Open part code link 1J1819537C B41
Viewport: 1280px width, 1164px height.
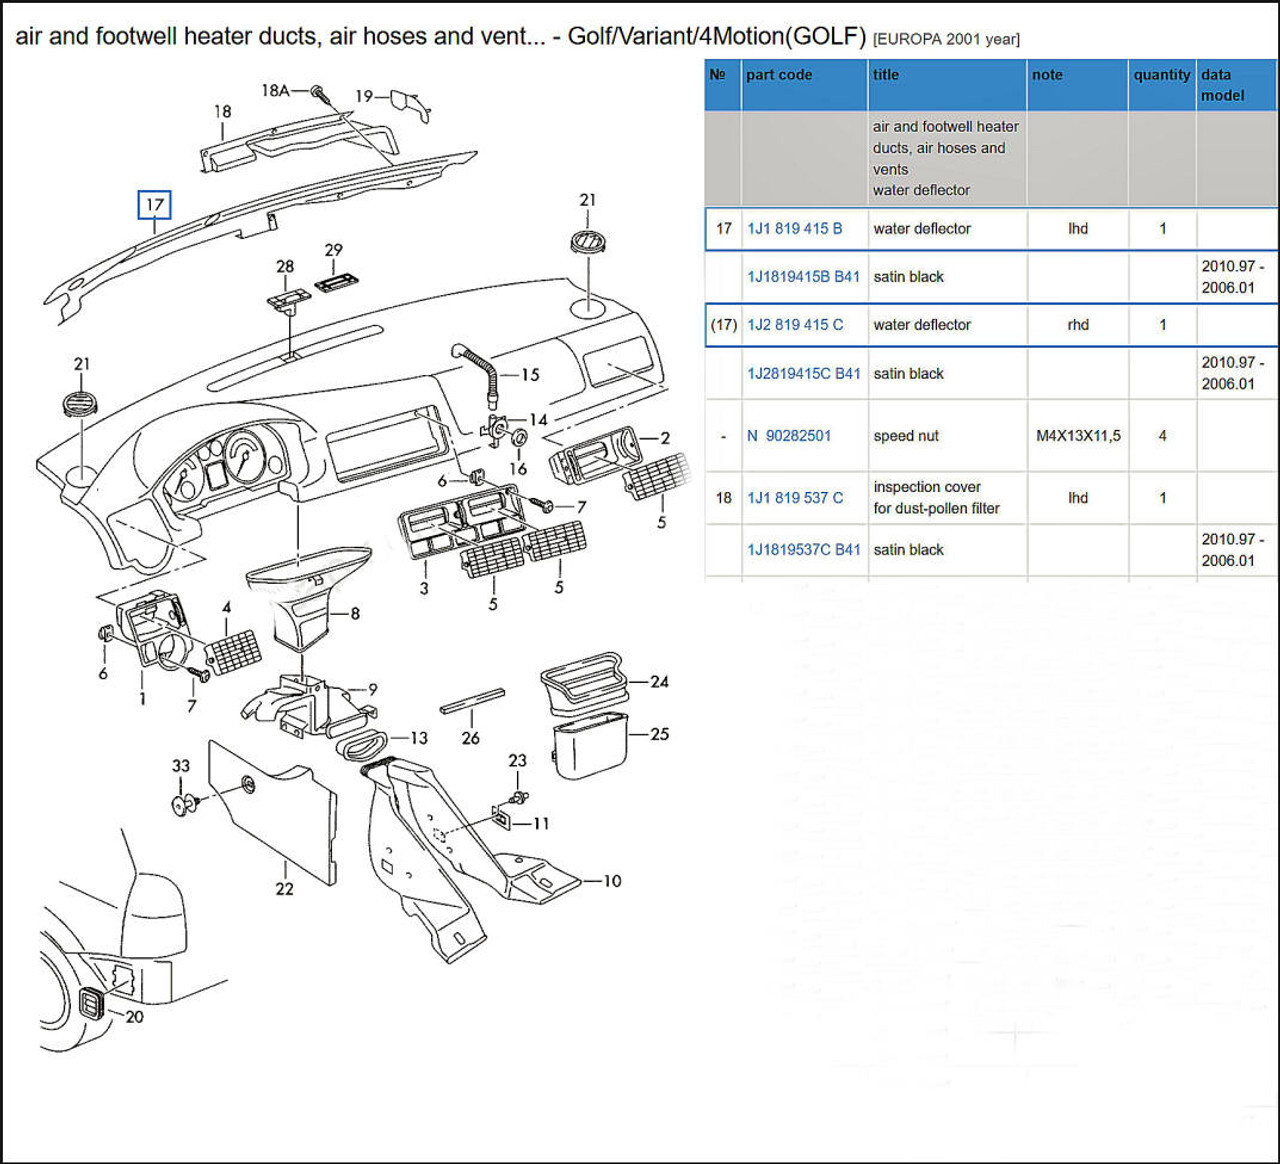[803, 550]
